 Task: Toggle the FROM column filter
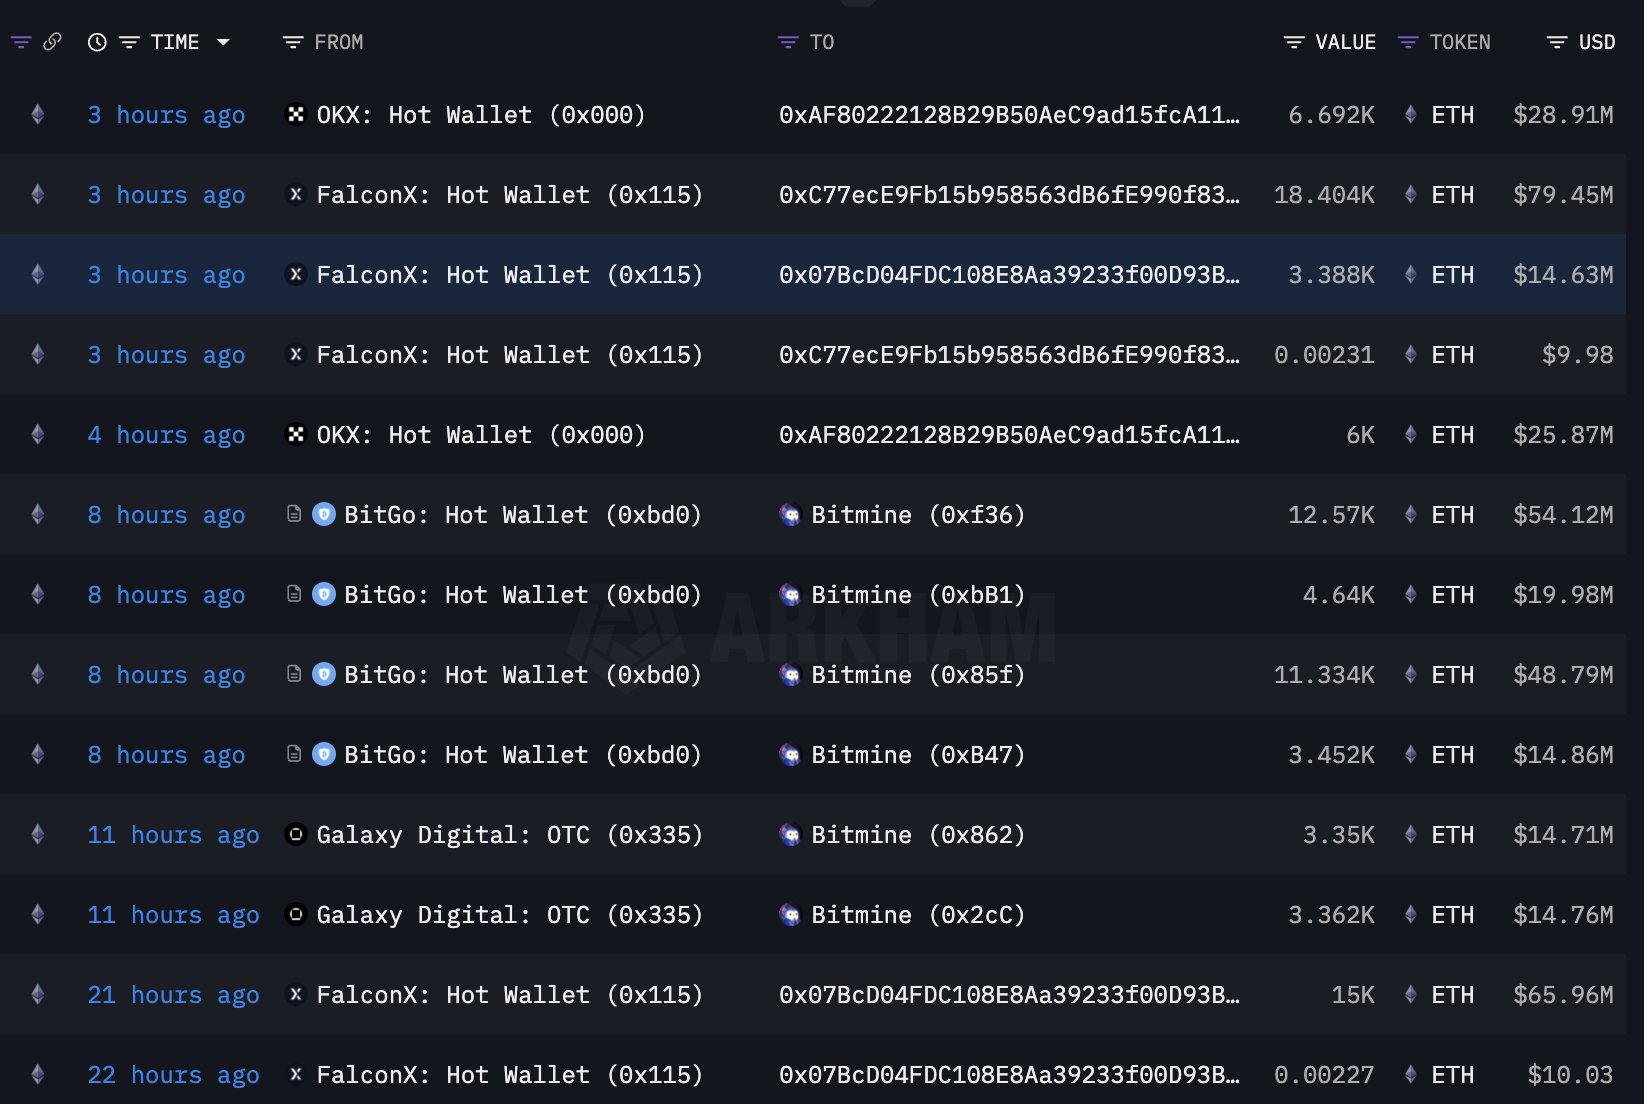292,42
